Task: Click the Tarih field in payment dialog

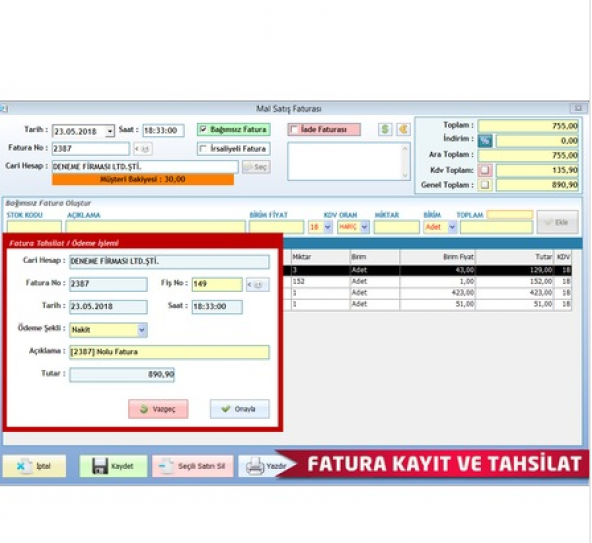Action: click(108, 307)
